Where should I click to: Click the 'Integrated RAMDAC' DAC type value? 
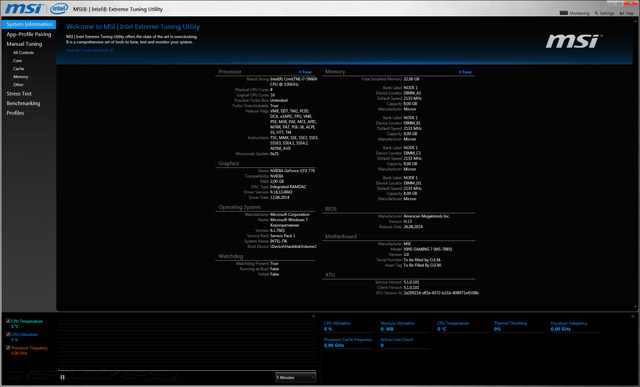point(288,187)
